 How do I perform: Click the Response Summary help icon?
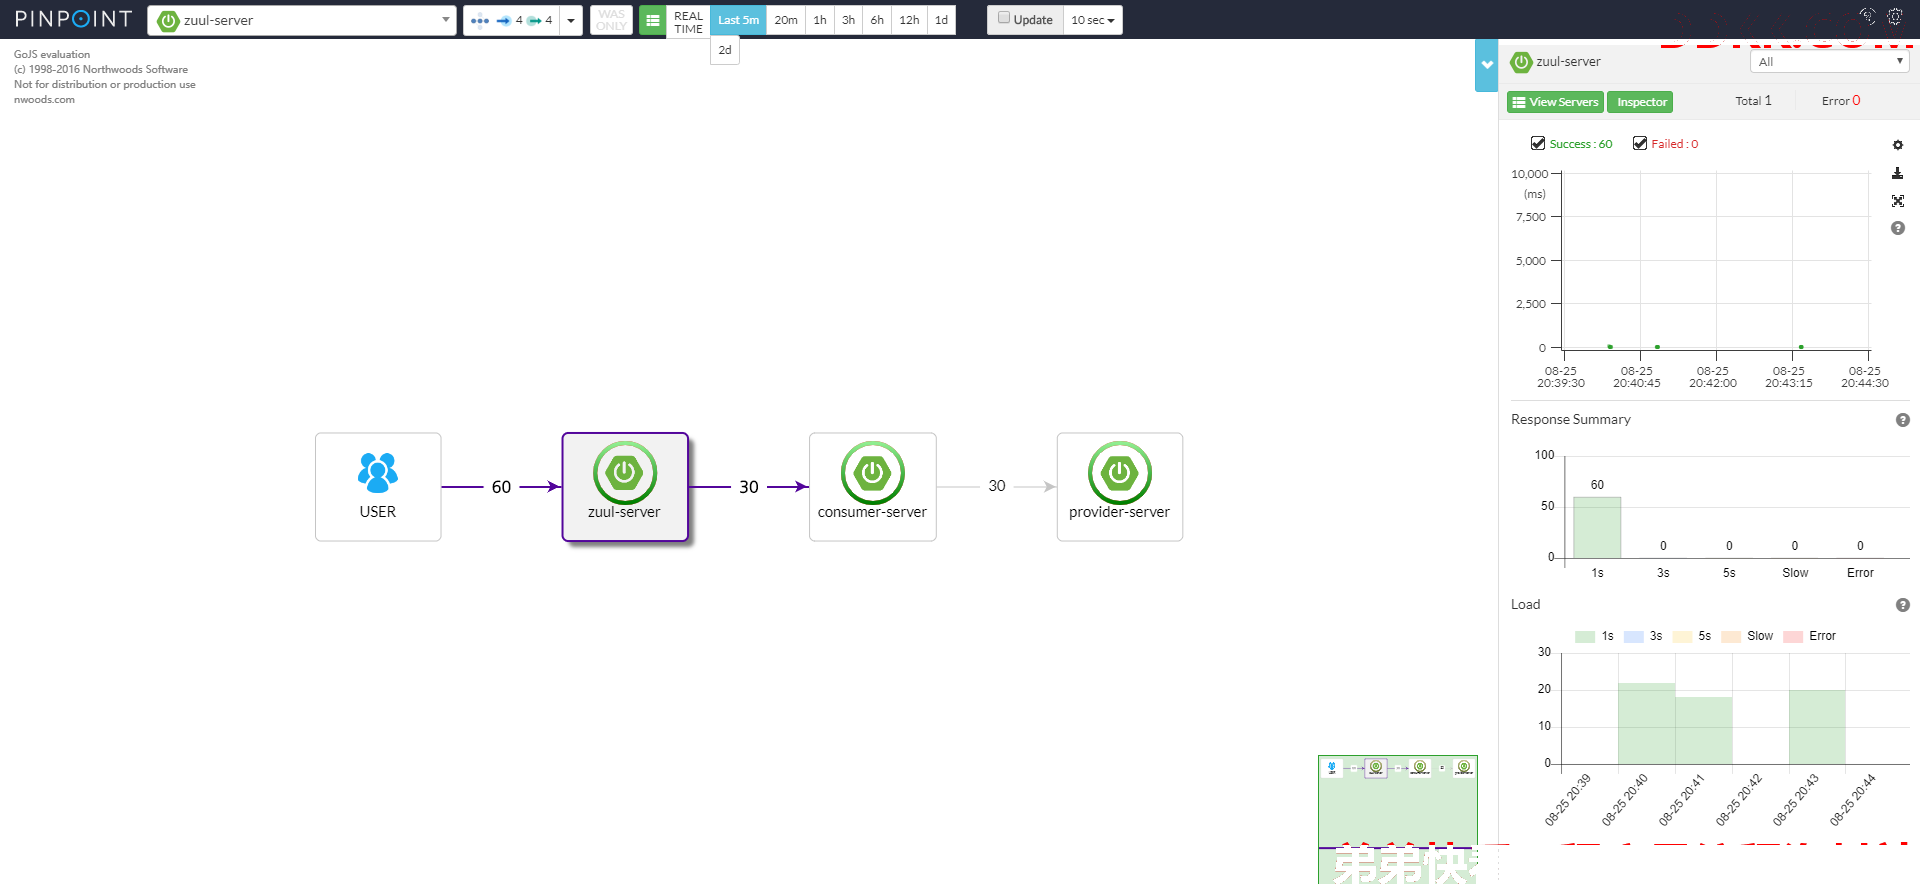tap(1902, 420)
